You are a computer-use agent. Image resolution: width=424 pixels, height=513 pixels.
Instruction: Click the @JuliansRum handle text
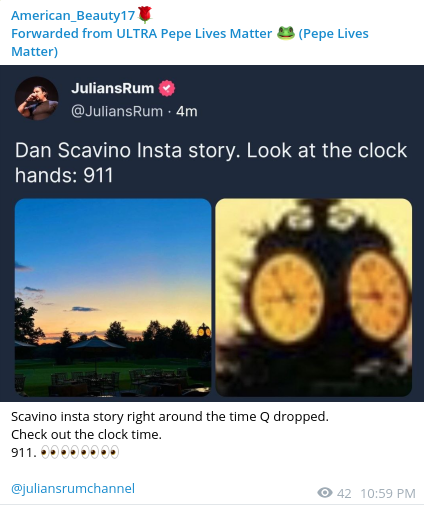point(117,111)
